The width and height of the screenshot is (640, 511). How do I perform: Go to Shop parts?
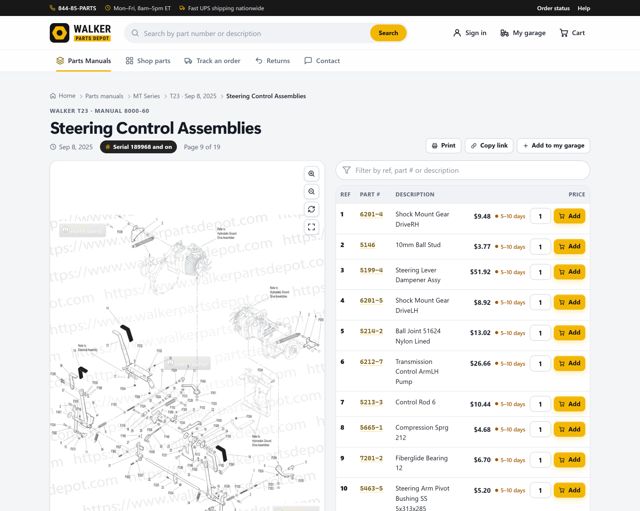[x=148, y=61]
